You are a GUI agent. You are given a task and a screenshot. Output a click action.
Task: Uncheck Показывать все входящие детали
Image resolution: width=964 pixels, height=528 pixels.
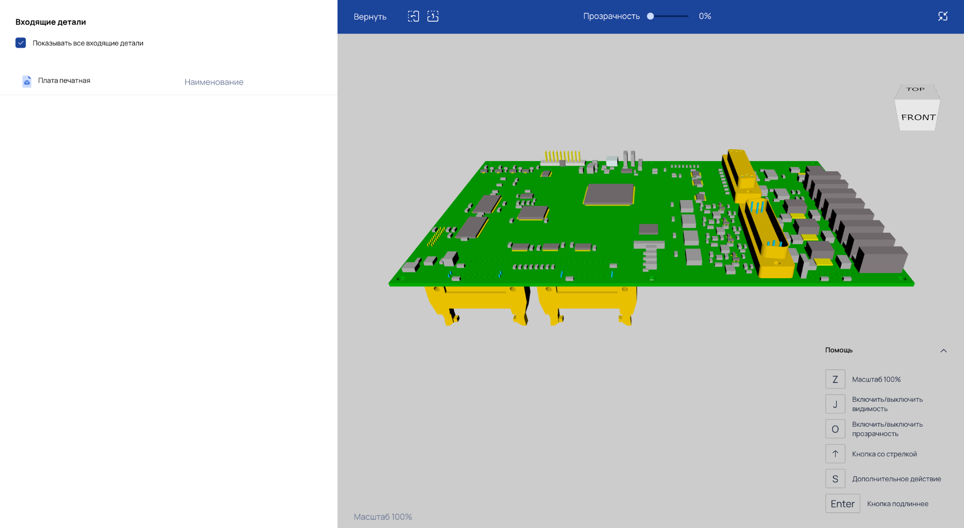click(21, 43)
